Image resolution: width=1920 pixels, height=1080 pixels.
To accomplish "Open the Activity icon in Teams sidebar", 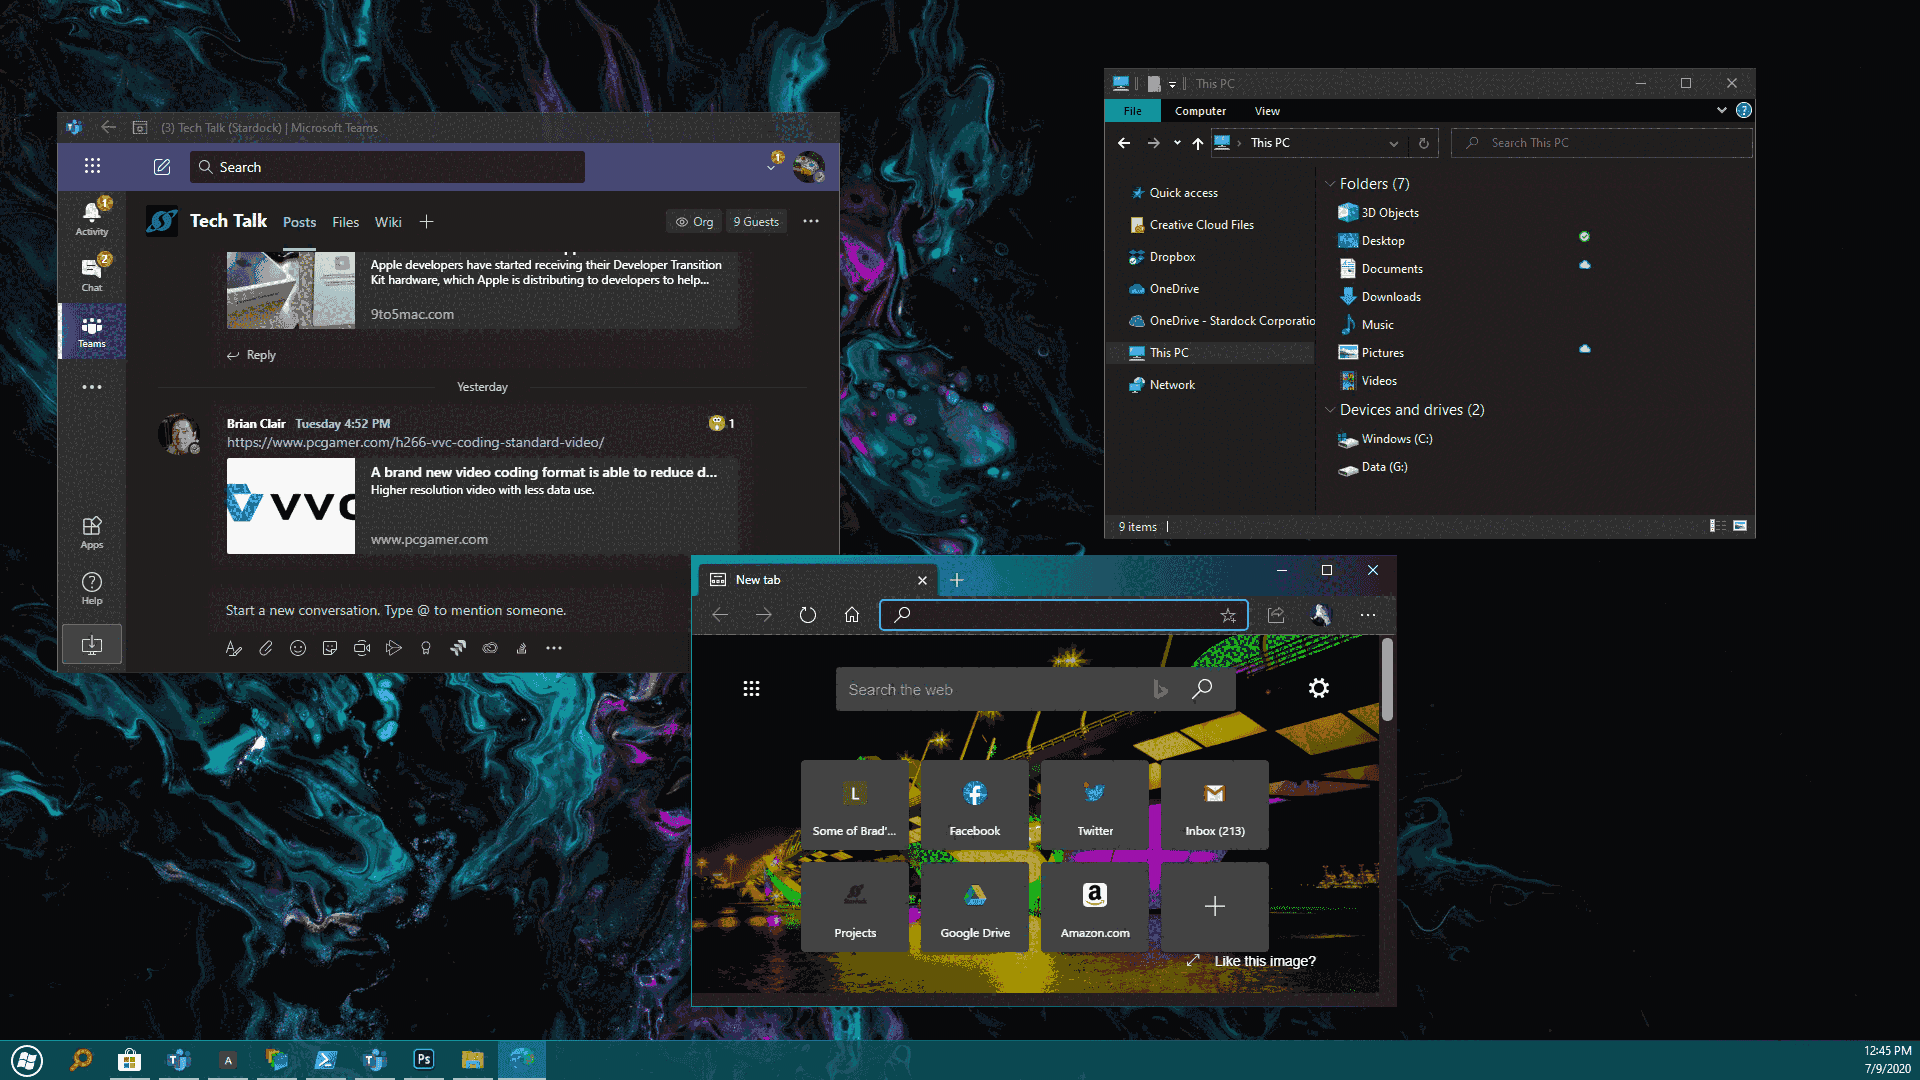I will coord(92,213).
